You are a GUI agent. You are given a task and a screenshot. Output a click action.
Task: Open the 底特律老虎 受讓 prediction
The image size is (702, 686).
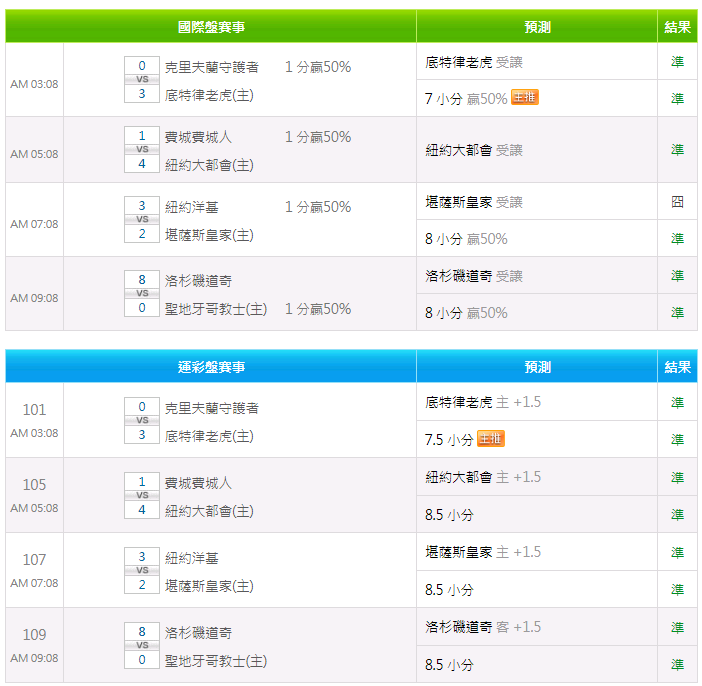[474, 62]
